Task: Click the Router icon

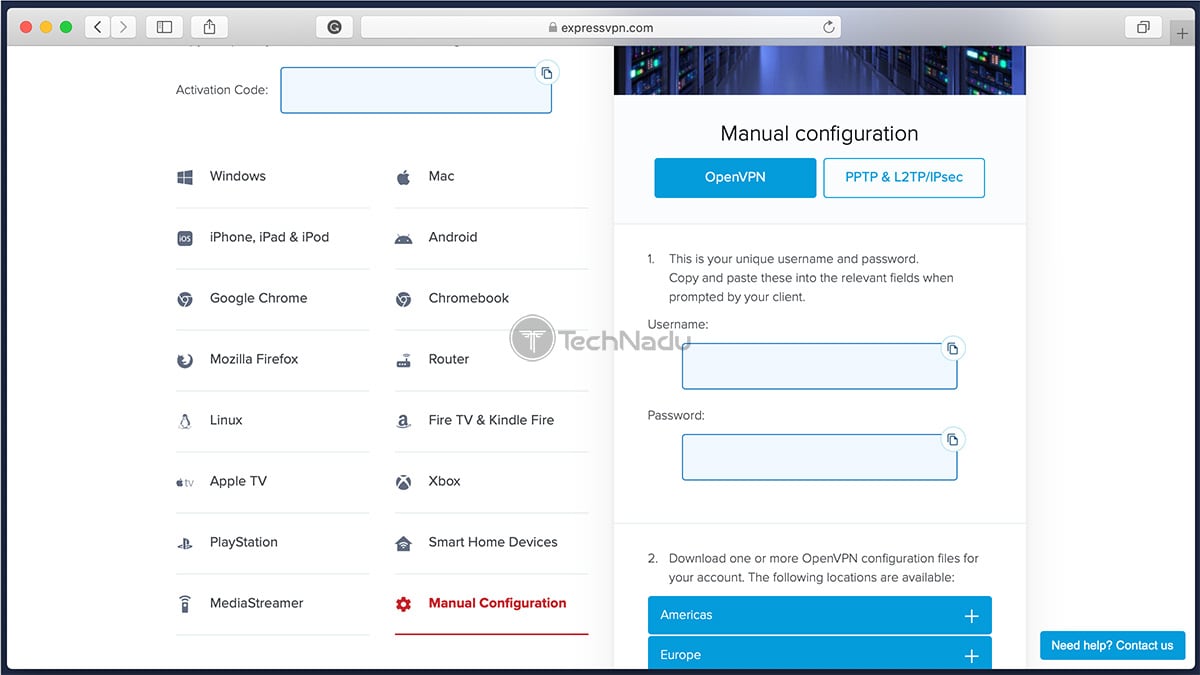Action: pos(403,360)
